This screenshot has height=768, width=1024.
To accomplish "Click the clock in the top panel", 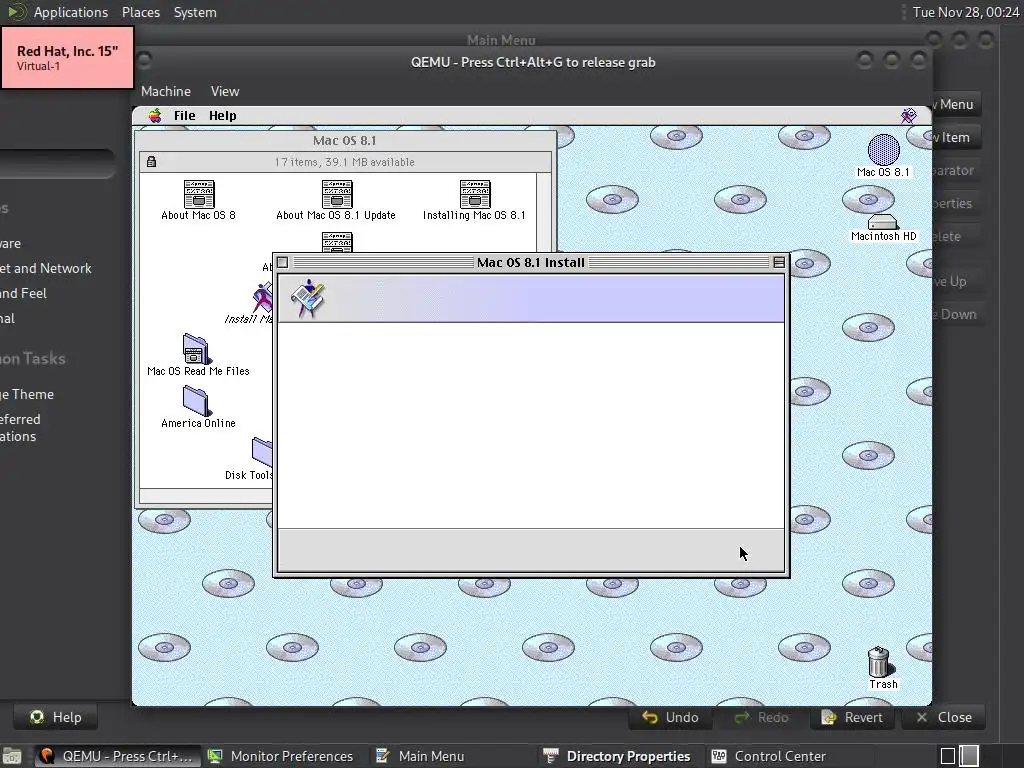I will [966, 12].
